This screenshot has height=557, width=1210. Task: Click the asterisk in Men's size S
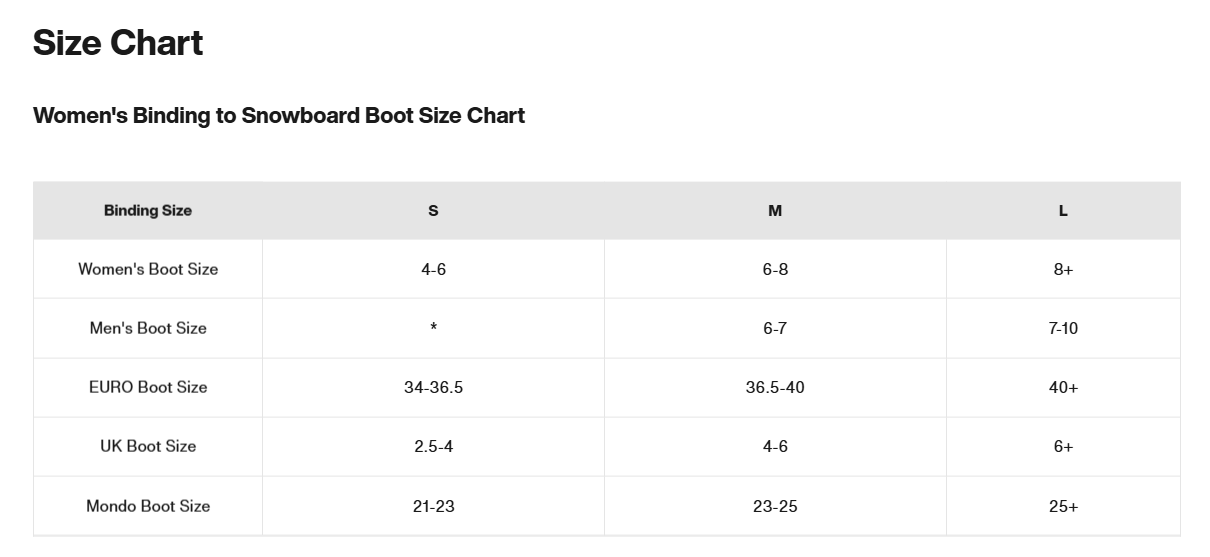[433, 328]
